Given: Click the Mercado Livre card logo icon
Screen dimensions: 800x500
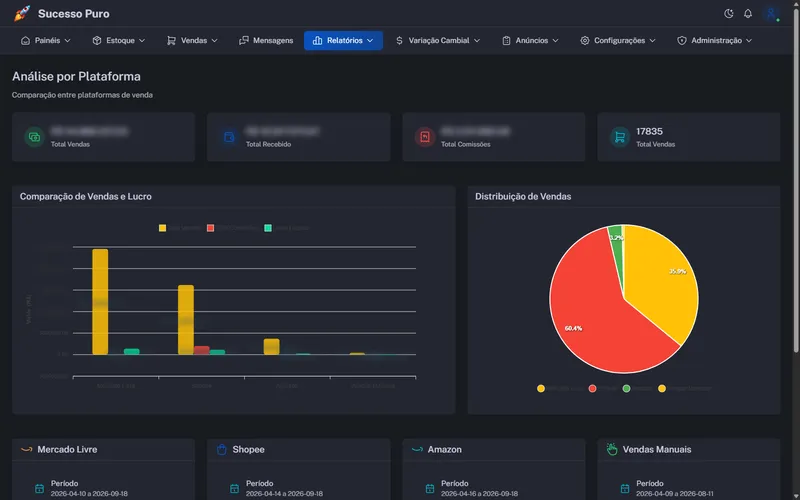Looking at the screenshot, I should point(27,449).
